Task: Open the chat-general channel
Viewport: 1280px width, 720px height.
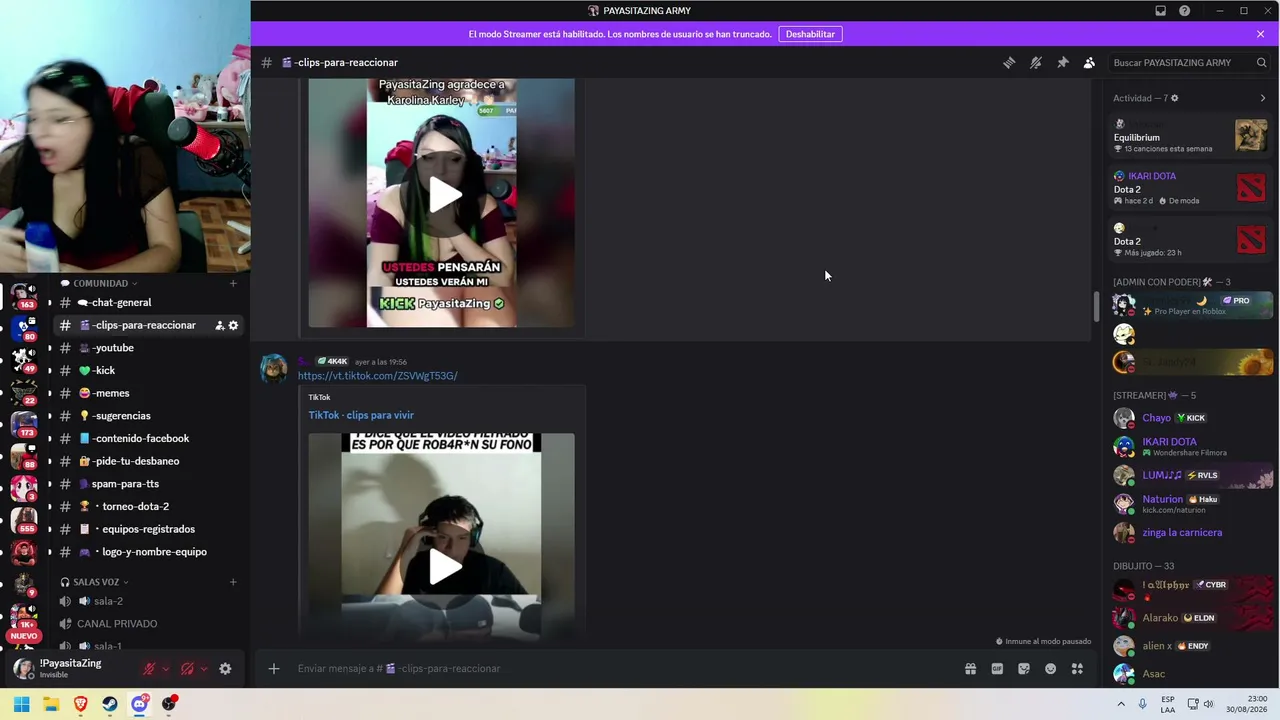Action: (x=148, y=302)
